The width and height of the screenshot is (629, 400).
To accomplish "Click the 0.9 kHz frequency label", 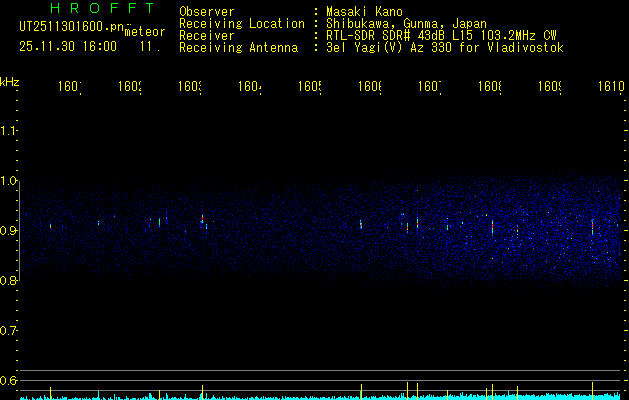I will [x=9, y=231].
